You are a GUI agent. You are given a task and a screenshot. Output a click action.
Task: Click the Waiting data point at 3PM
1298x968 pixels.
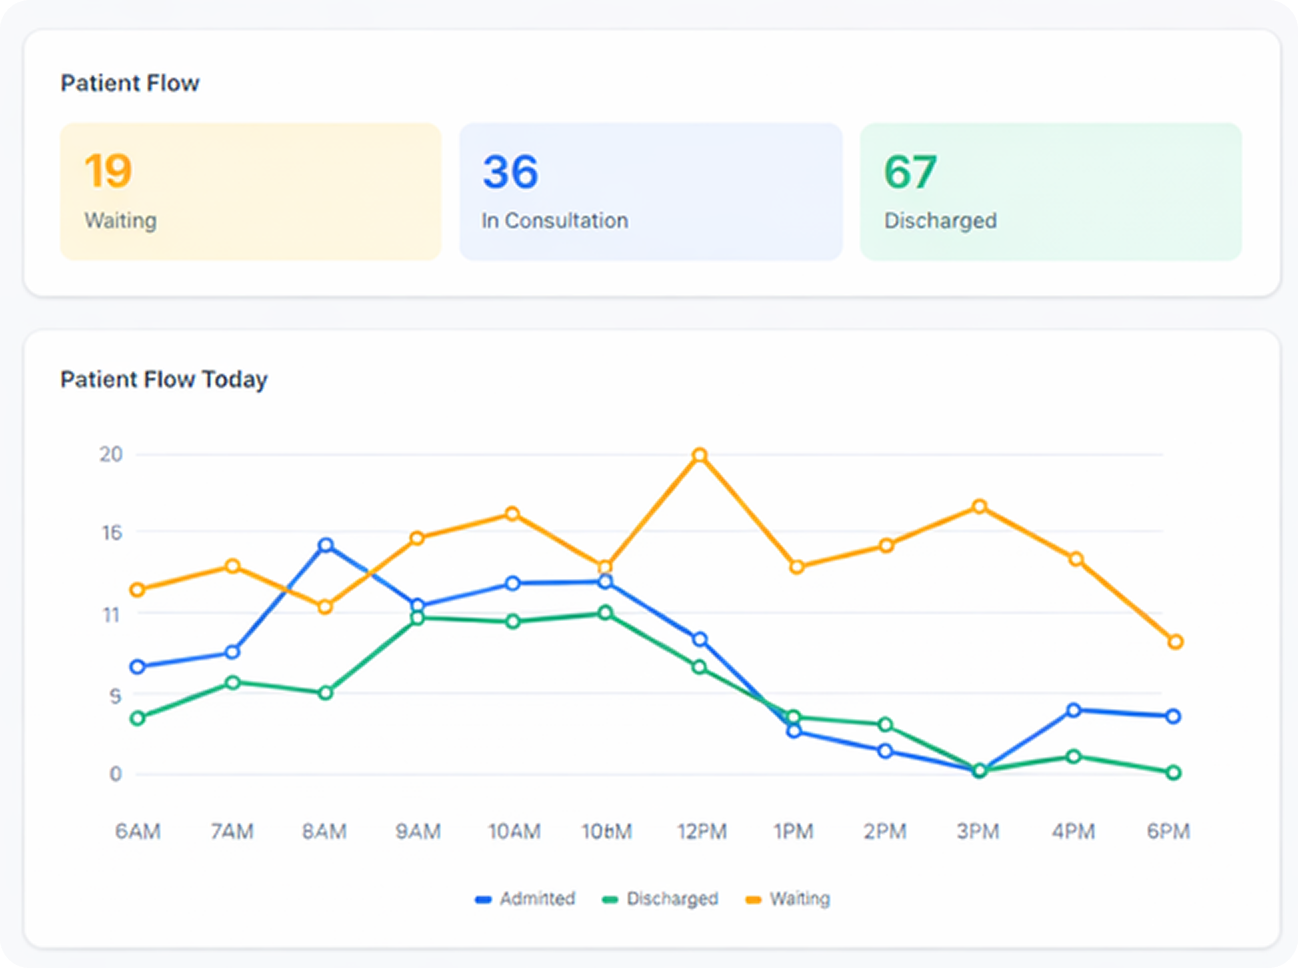(980, 507)
